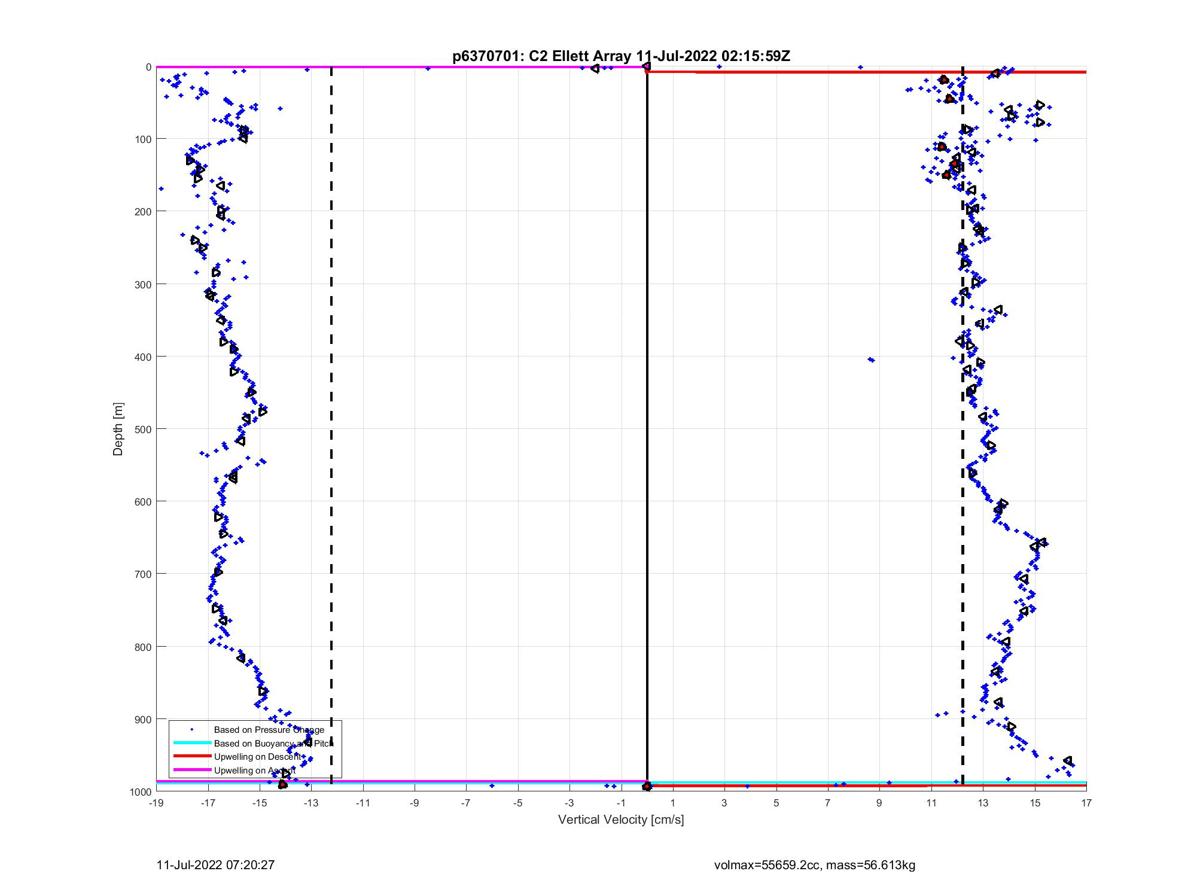Image resolution: width=1200 pixels, height=889 pixels.
Task: Click depth axis tick label '1000'
Action: (141, 792)
